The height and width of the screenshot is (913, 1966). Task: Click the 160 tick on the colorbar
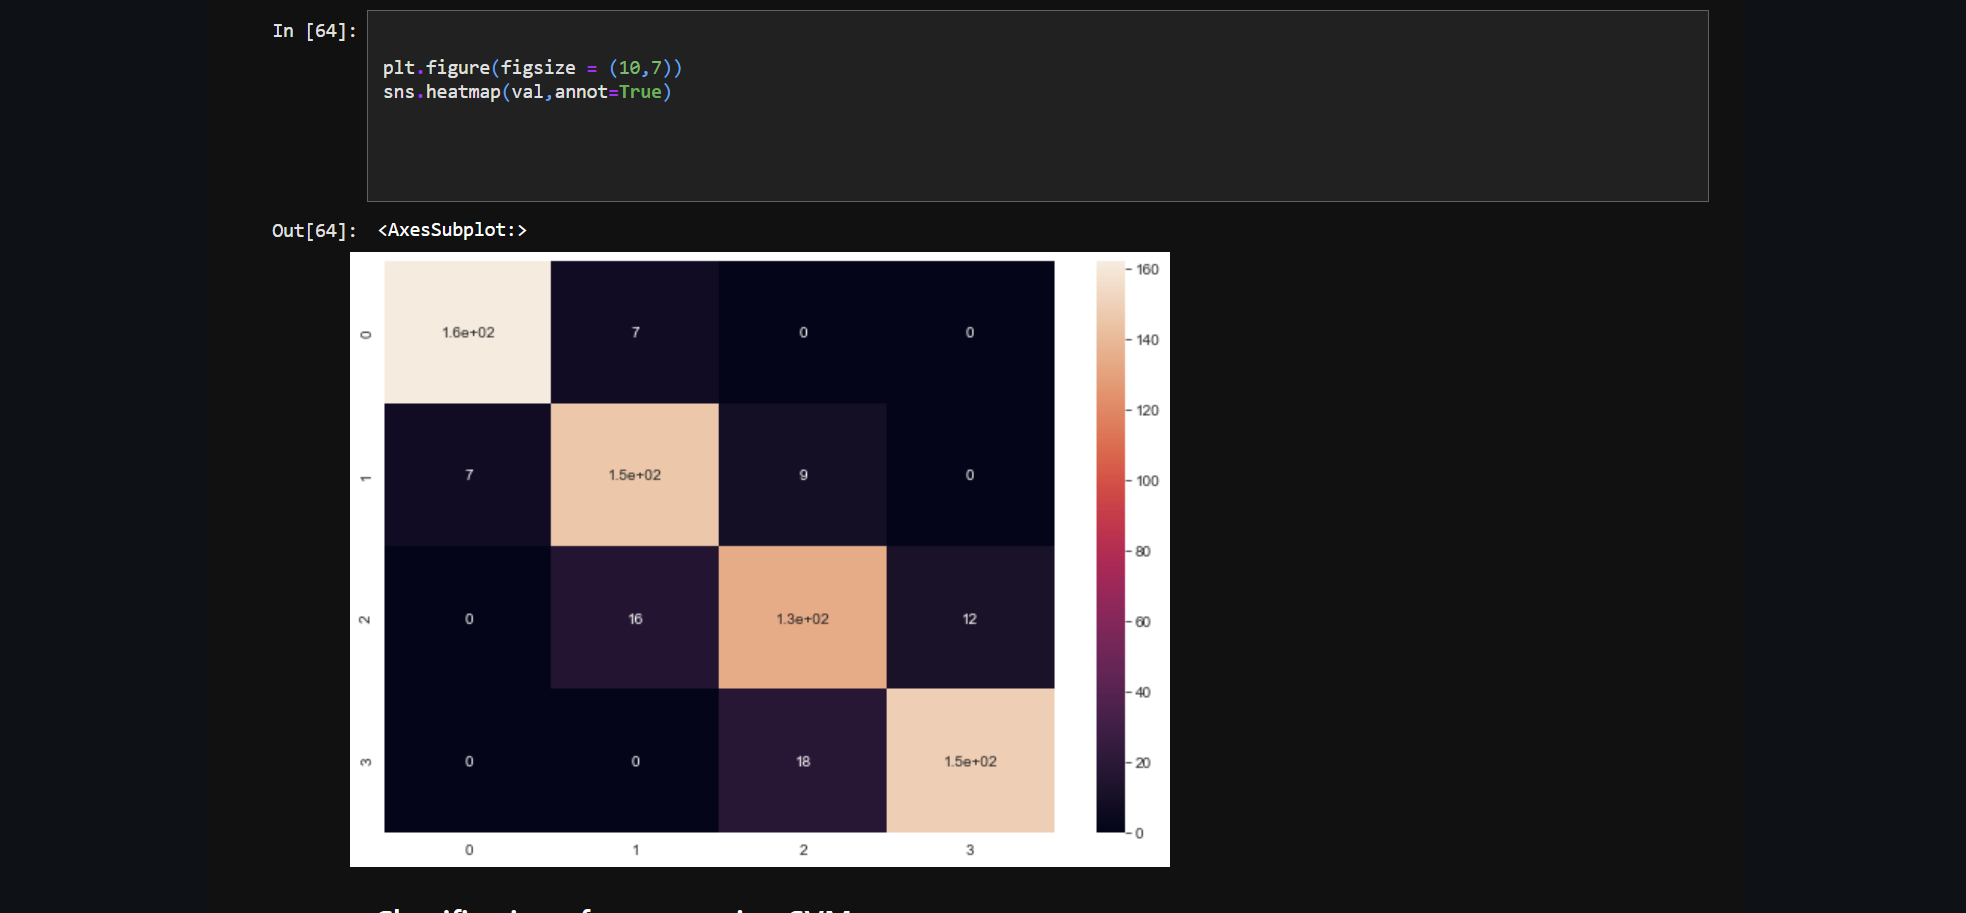(1144, 270)
